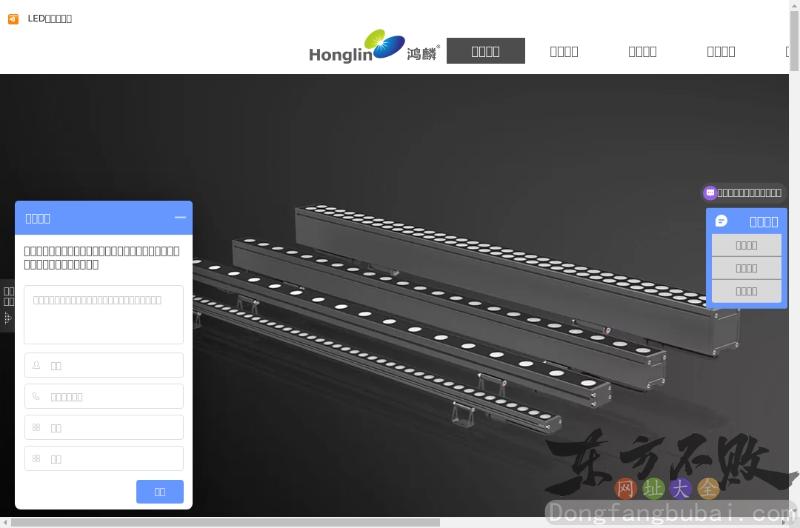Click the dark side tab on left edge
Viewport: 800px width, 528px height.
(7, 305)
